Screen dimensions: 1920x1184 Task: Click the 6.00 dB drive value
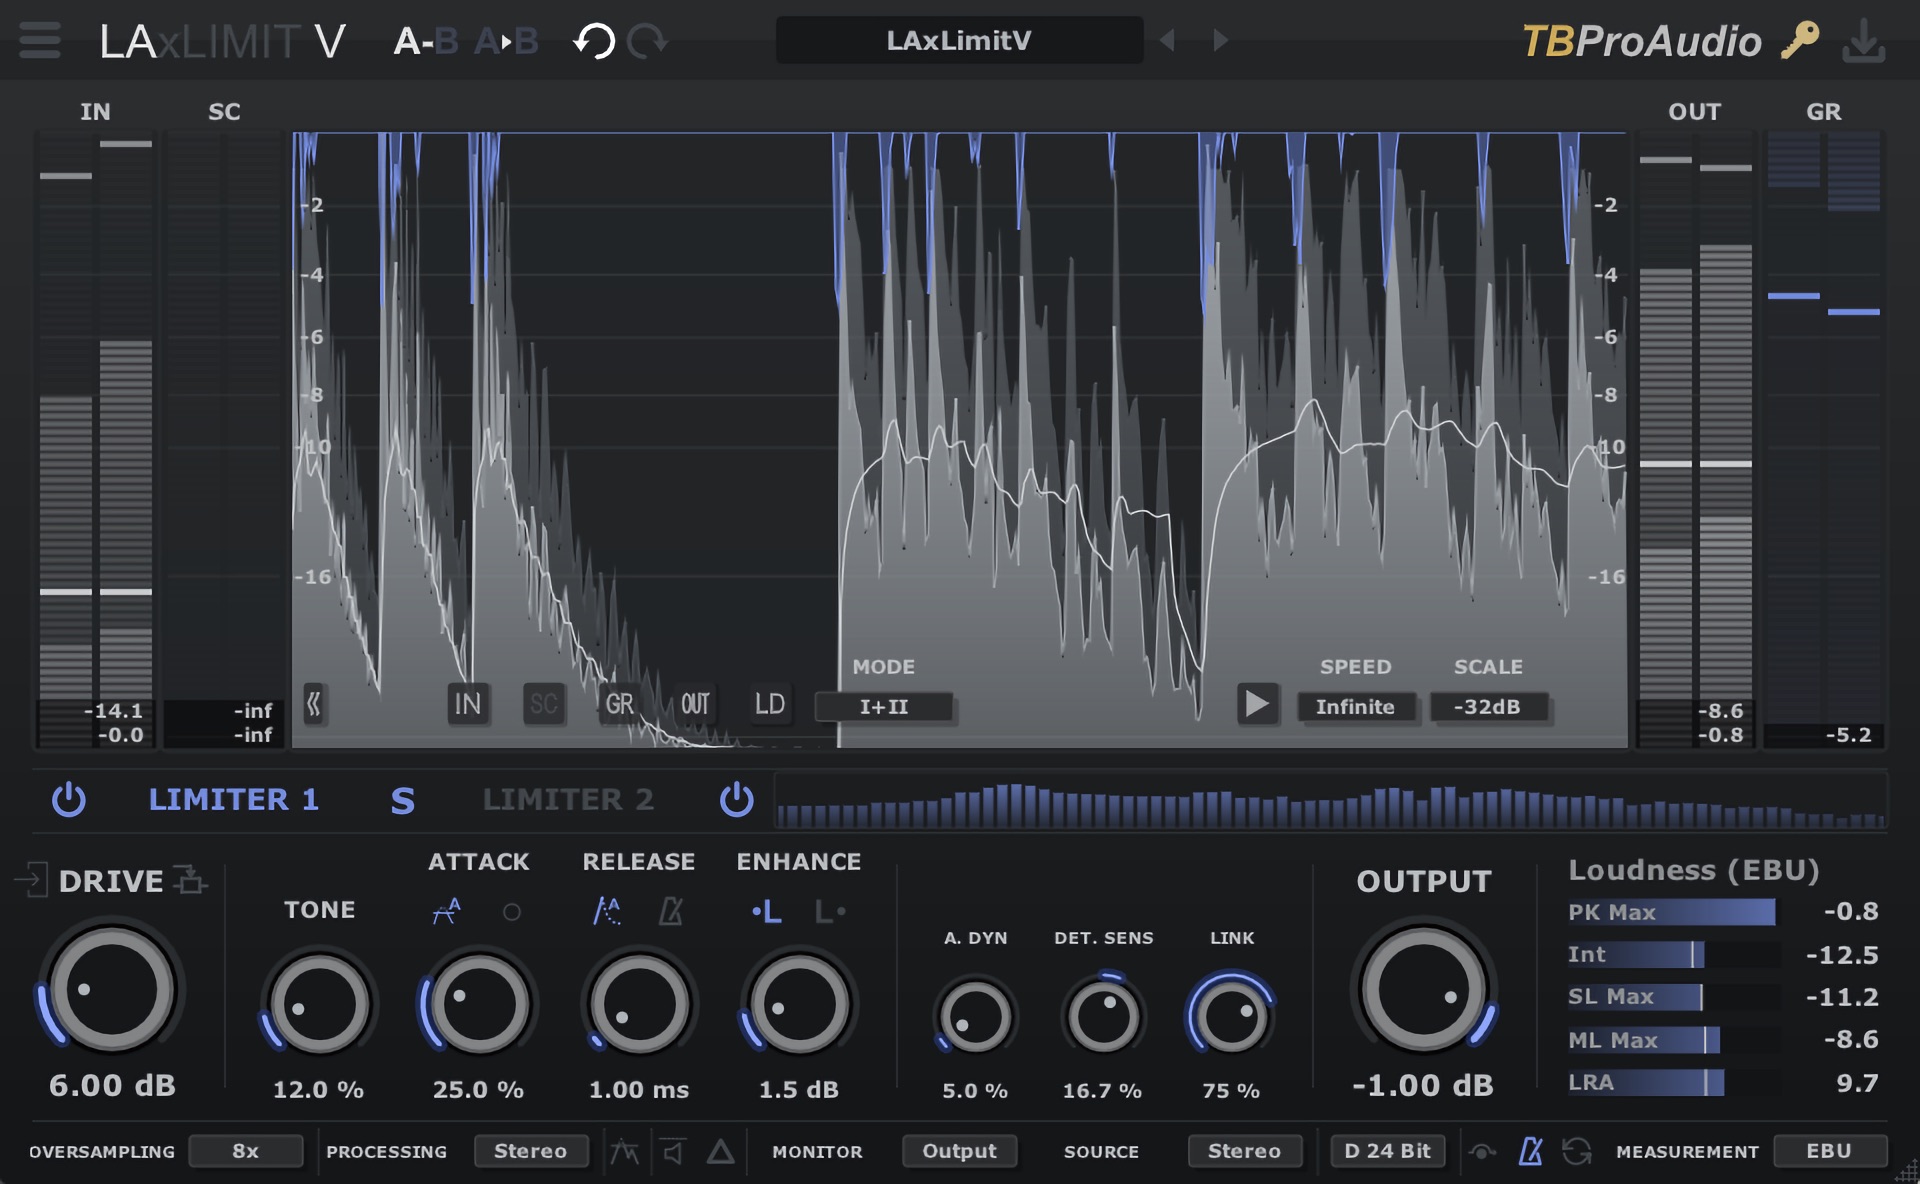pos(112,1085)
